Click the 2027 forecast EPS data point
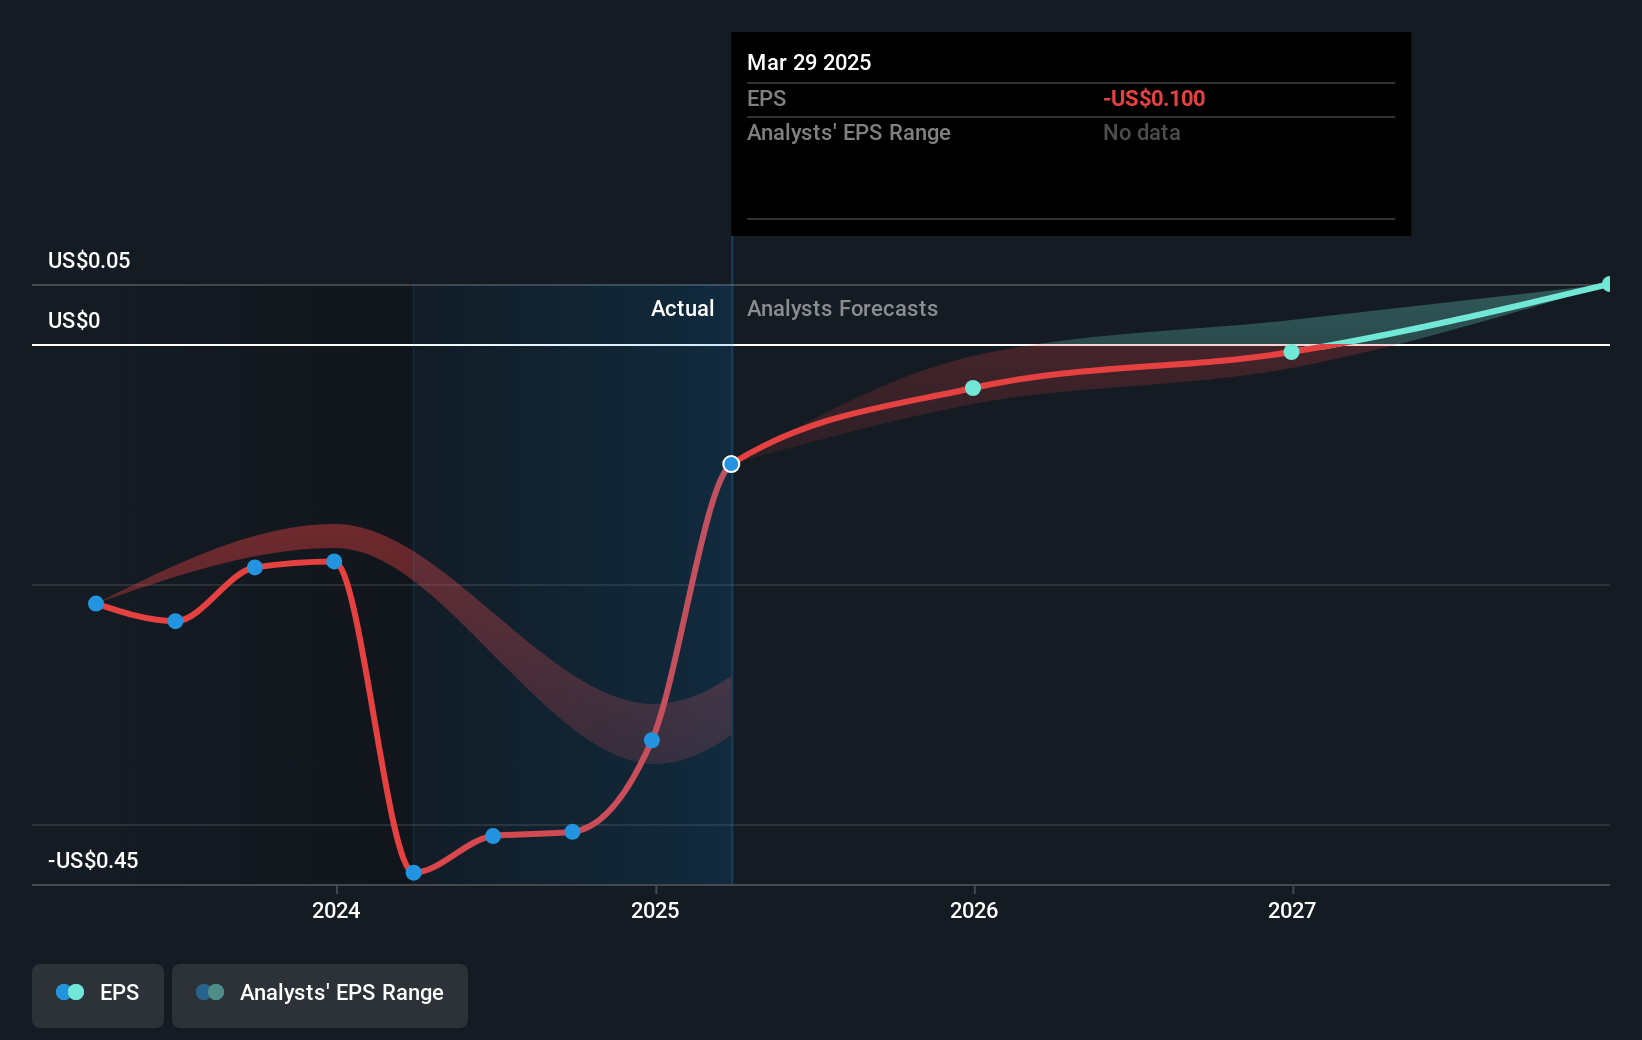1642x1040 pixels. pyautogui.click(x=1291, y=352)
